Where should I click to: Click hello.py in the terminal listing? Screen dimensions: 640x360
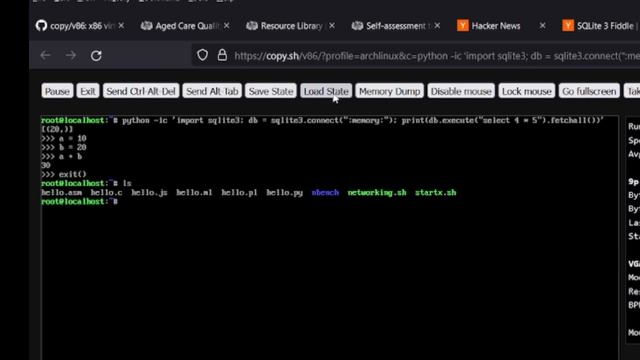coord(284,193)
